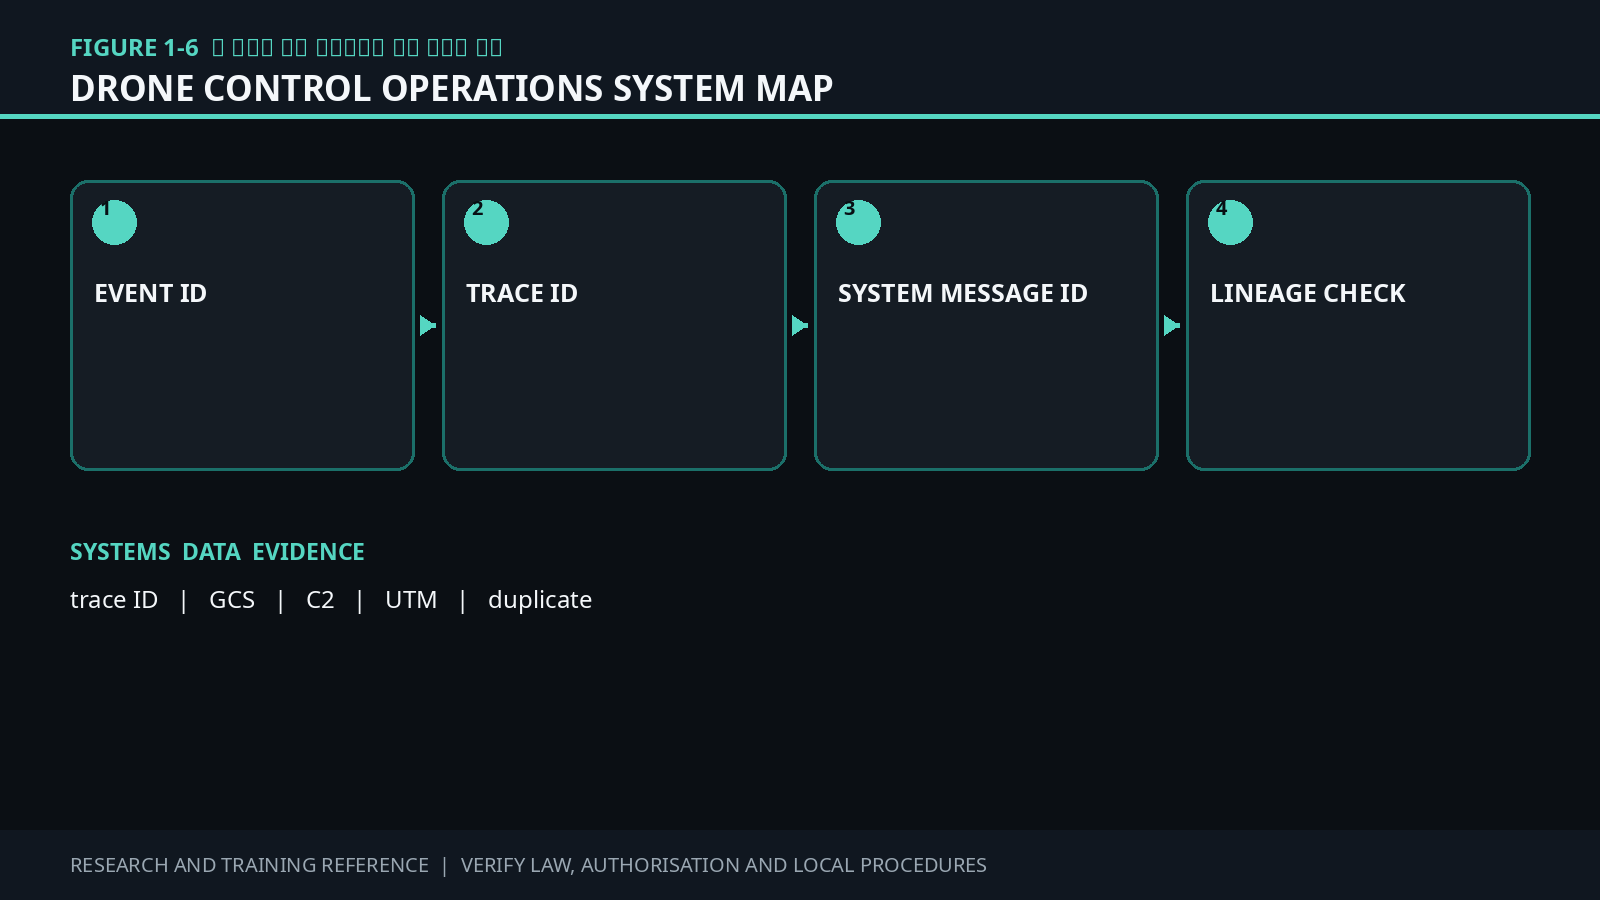Click arrow between Trace ID and System Message ID
This screenshot has width=1600, height=900.
(800, 325)
